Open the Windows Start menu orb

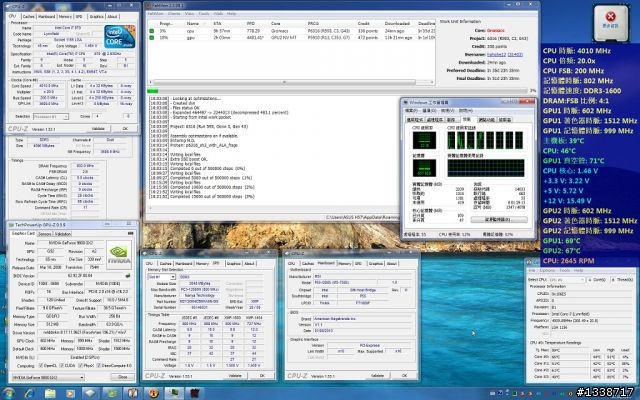click(x=8, y=393)
